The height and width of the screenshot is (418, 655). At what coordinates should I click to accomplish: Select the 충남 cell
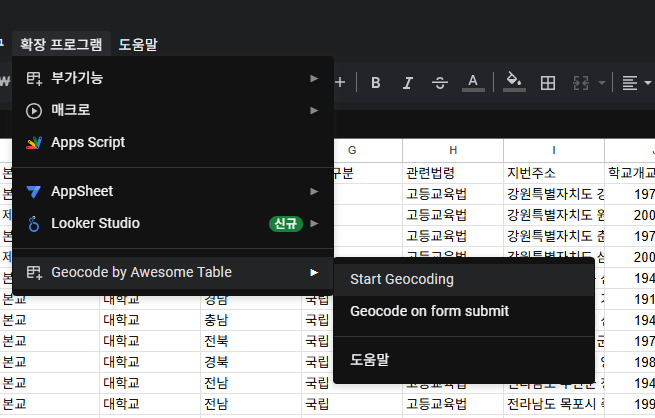[251, 320]
